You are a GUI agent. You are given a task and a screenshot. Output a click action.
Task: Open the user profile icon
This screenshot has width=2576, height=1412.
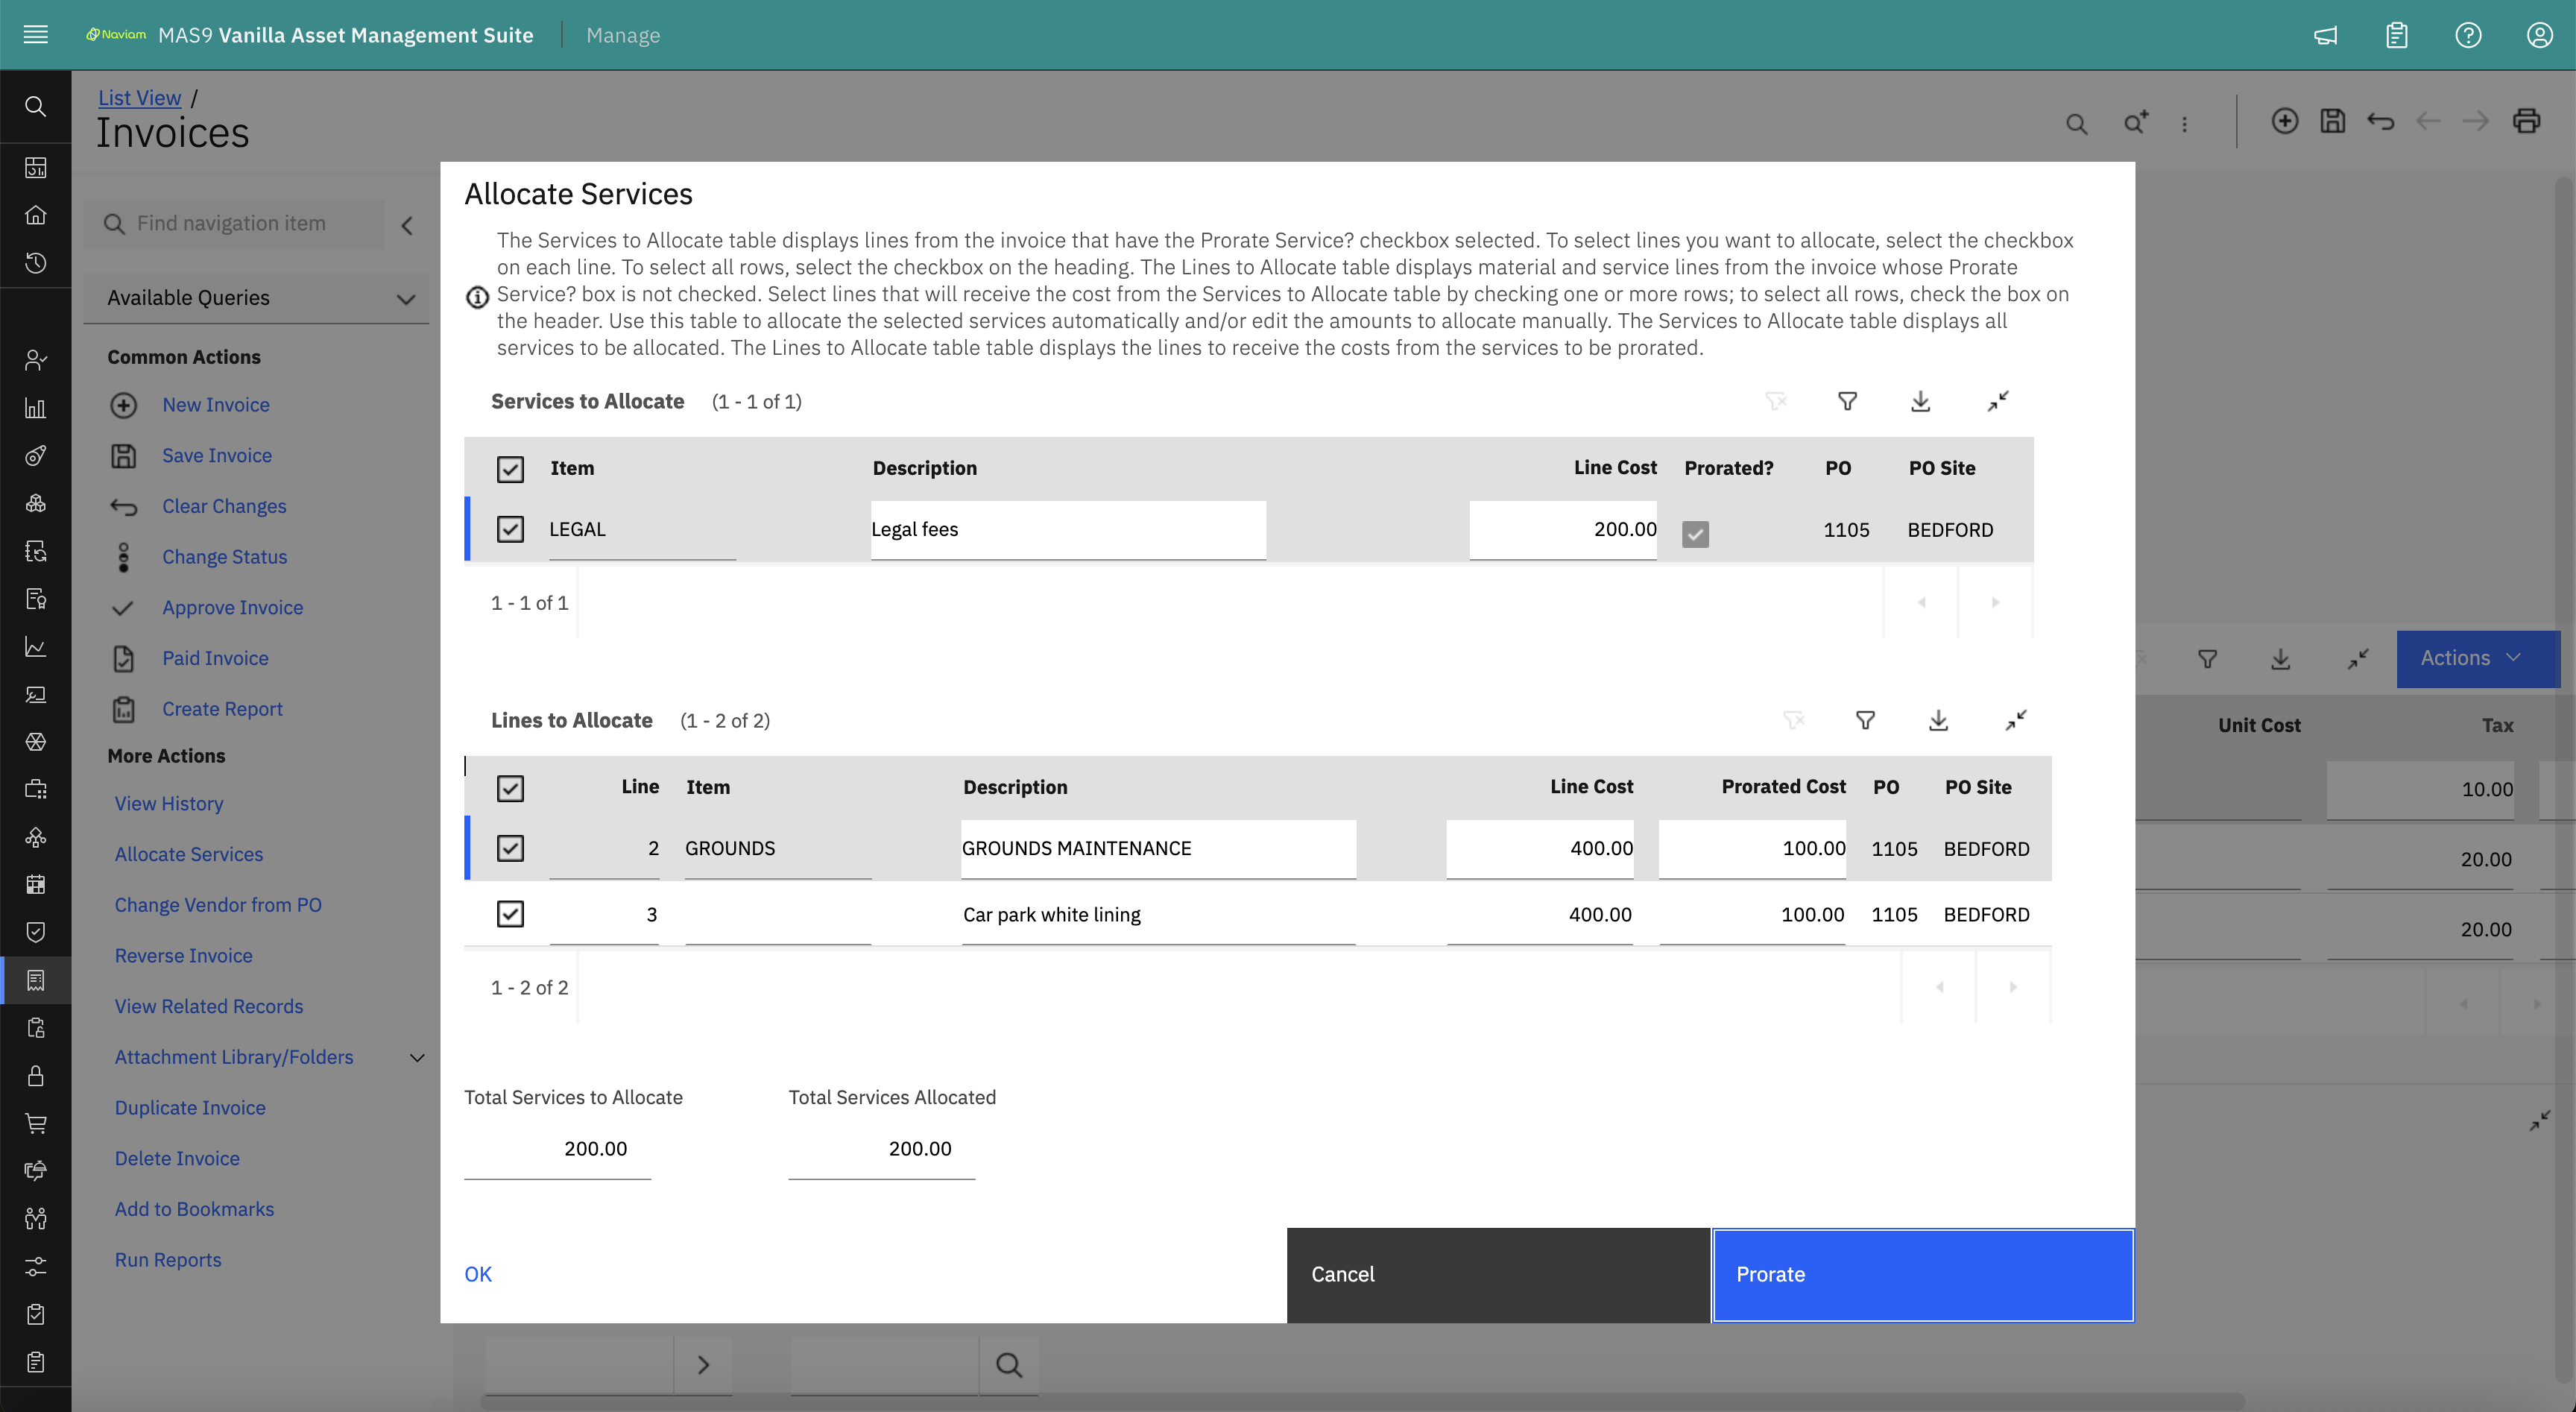click(2539, 35)
